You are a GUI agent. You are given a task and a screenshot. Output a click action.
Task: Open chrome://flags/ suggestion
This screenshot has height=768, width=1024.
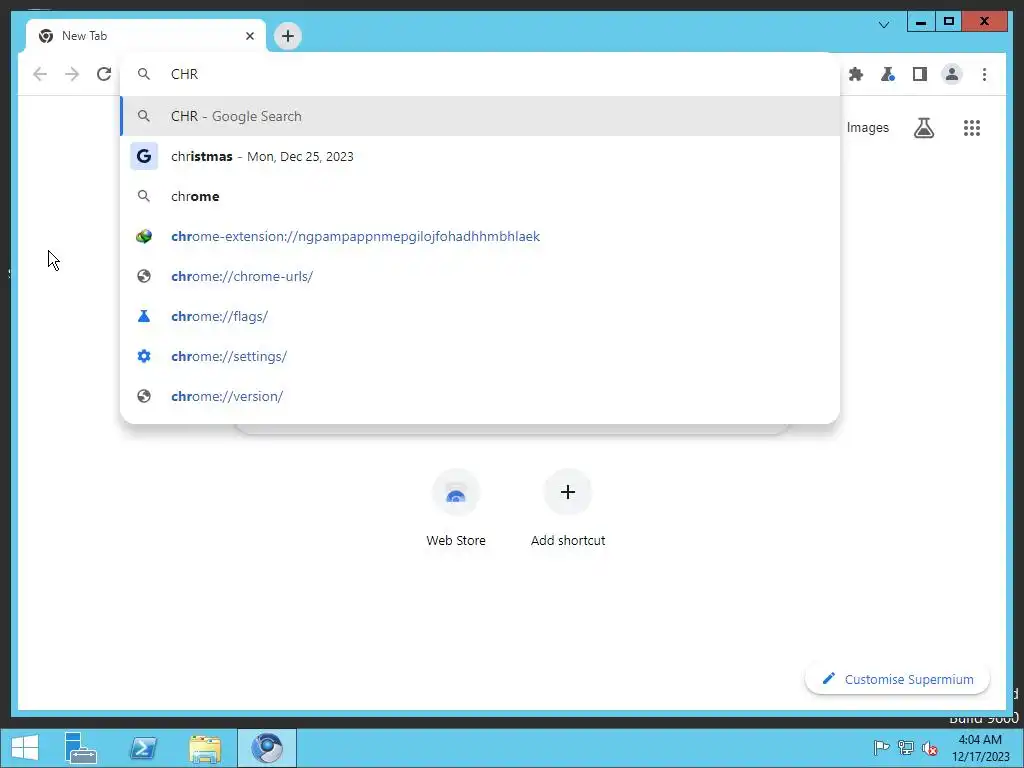480,316
